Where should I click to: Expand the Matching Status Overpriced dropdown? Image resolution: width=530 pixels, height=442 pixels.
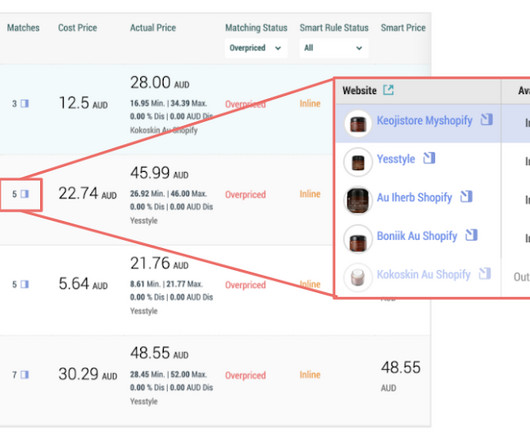point(256,48)
